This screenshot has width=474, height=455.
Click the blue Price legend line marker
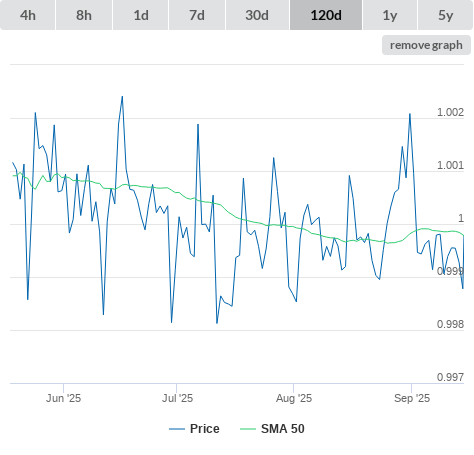click(177, 429)
